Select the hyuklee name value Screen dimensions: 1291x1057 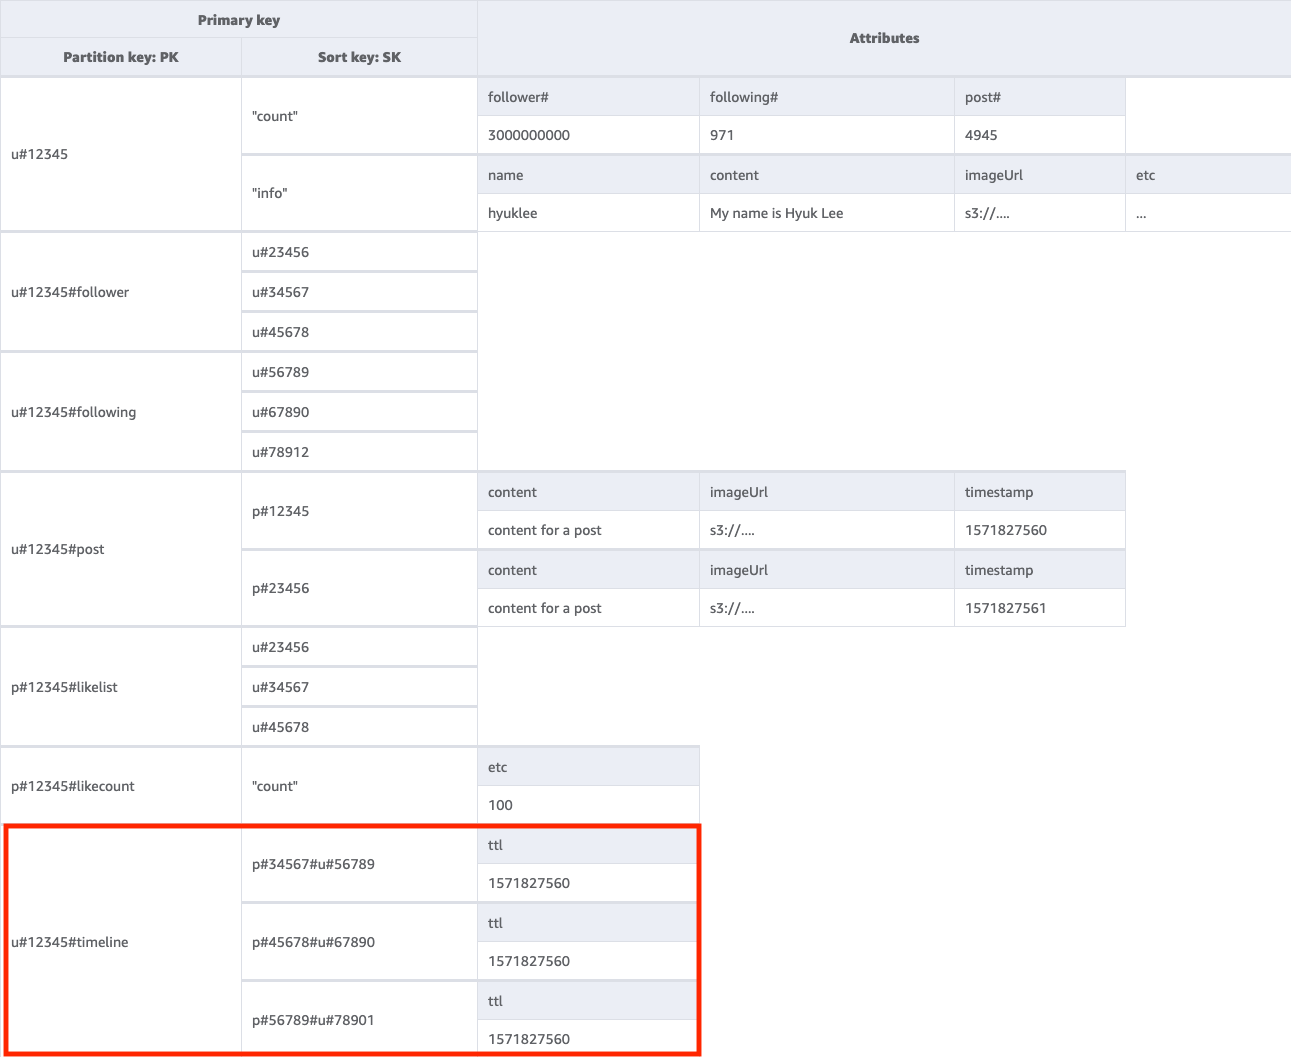(x=512, y=213)
